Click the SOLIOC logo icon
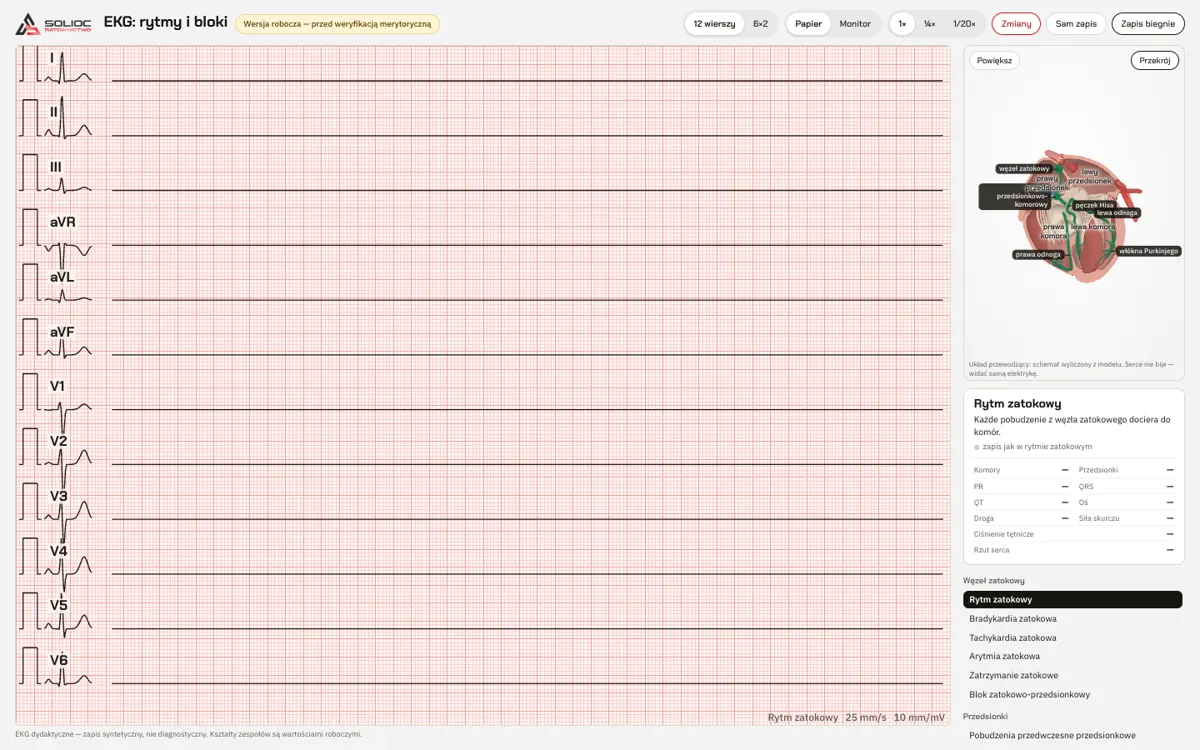 point(28,23)
